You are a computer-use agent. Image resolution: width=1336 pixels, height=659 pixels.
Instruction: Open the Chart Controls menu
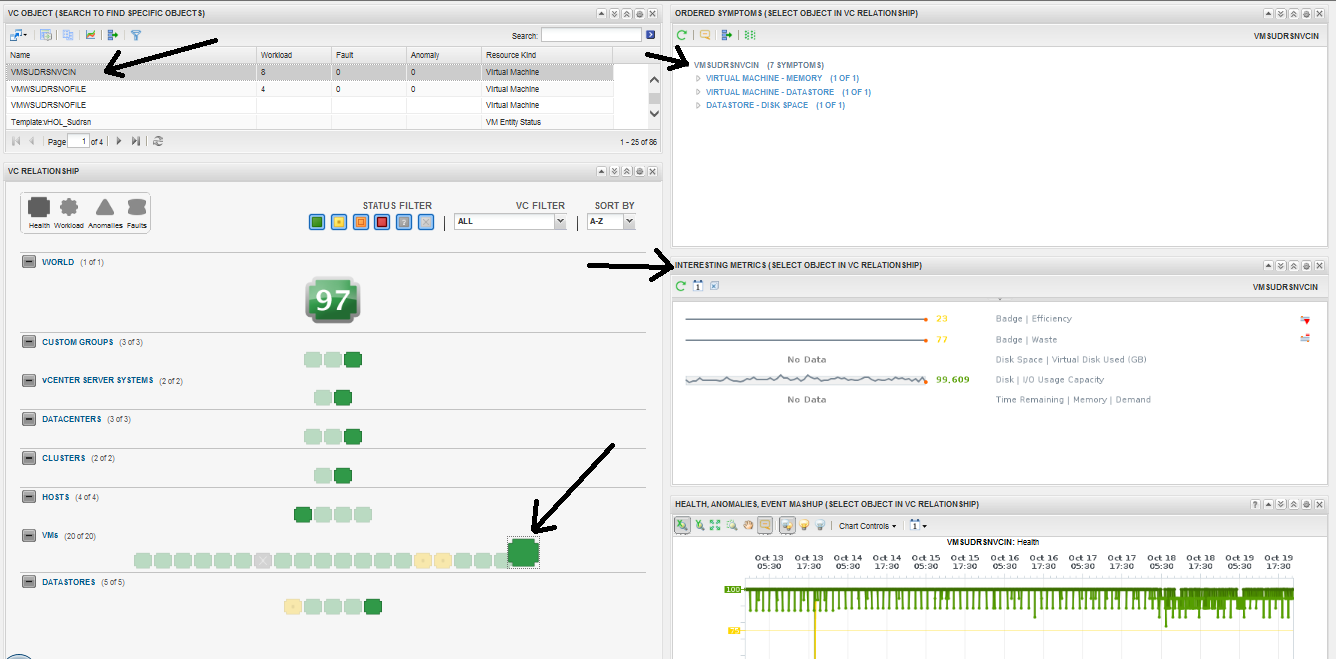point(867,526)
